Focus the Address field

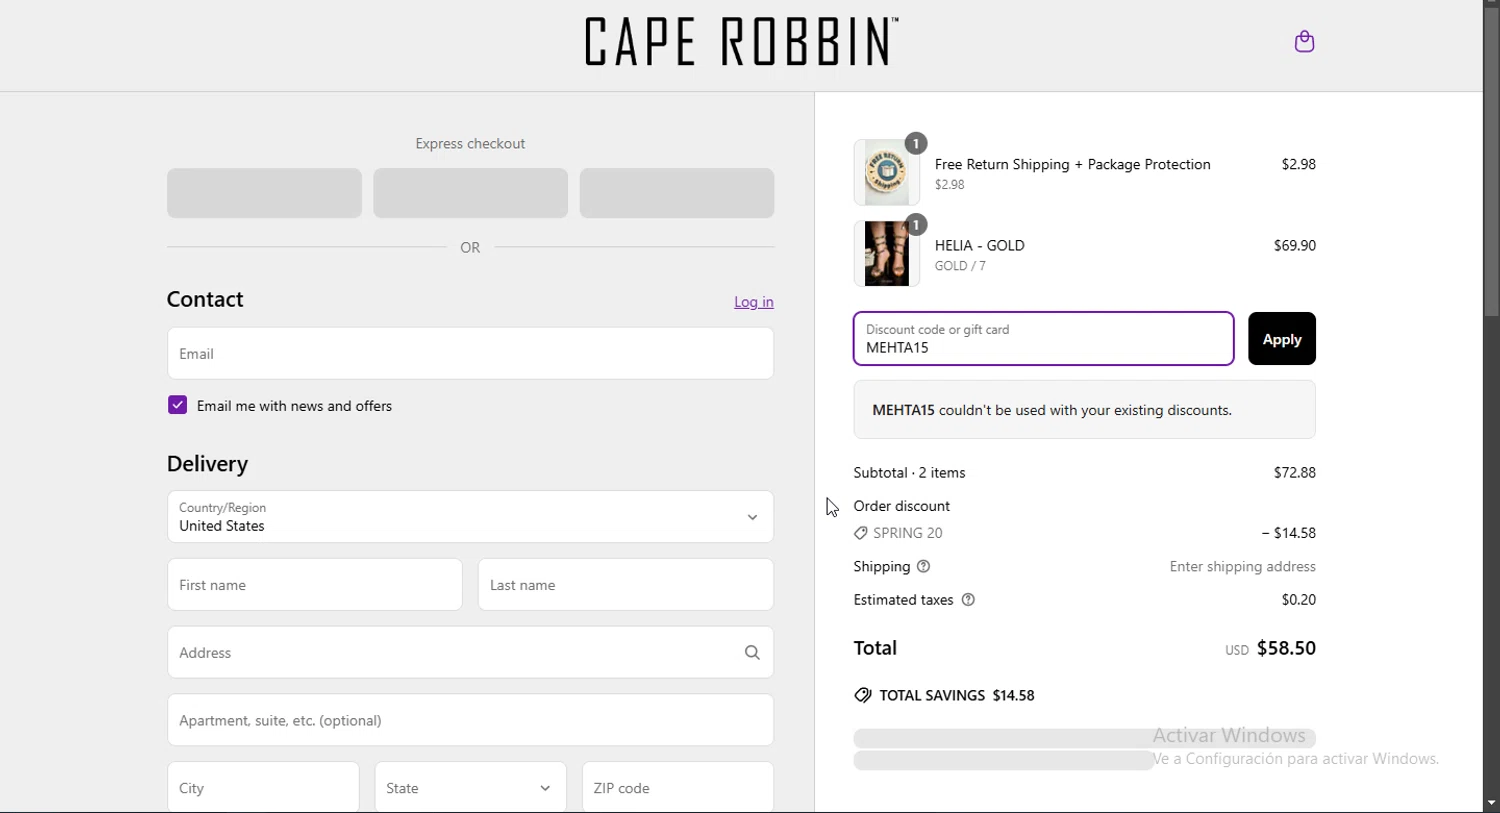click(x=470, y=652)
